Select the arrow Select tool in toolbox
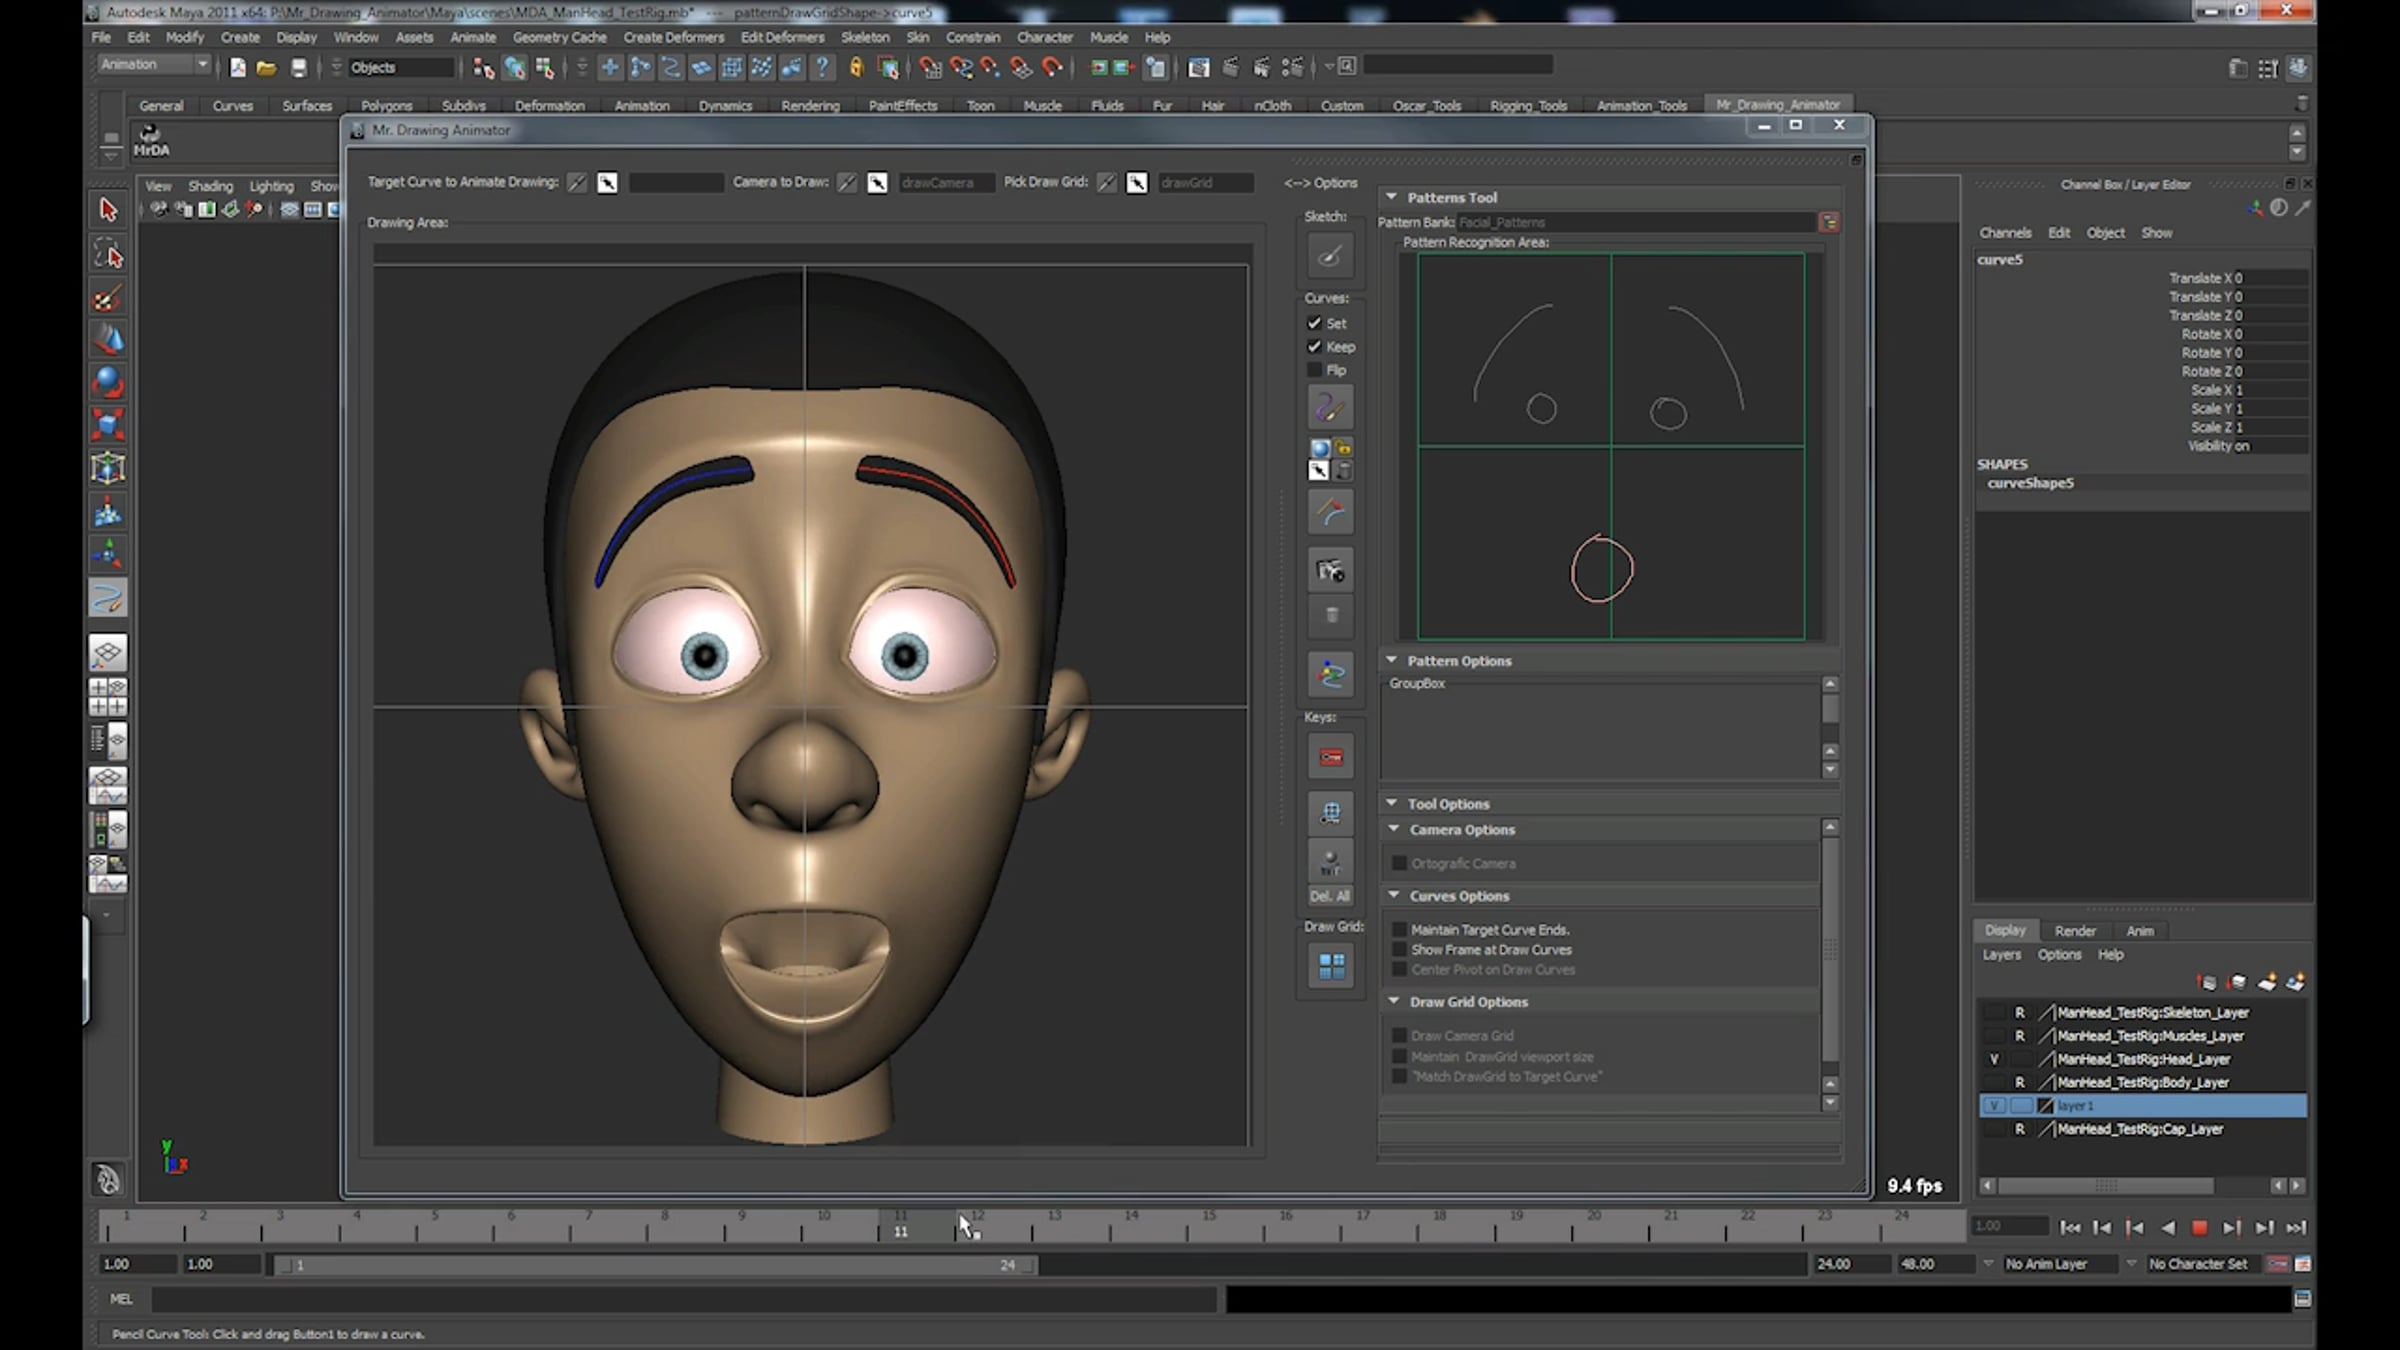 click(x=108, y=209)
